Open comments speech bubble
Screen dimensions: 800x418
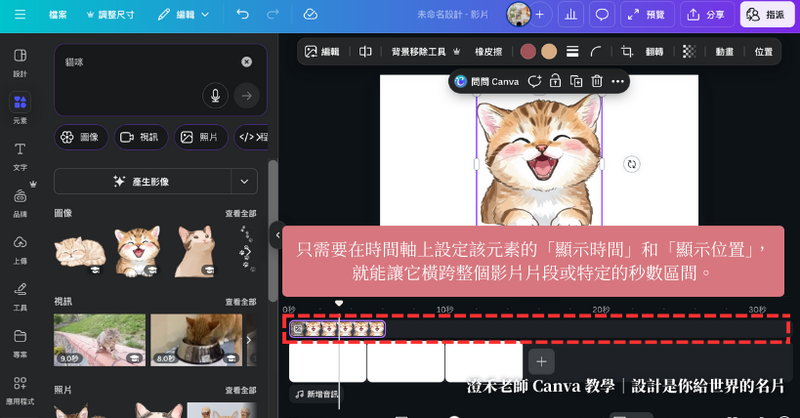(x=602, y=14)
